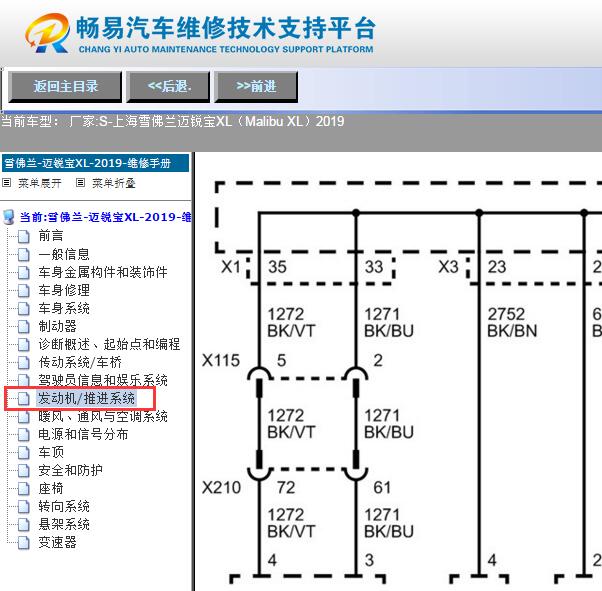Open 传动系统/车桥 section
The width and height of the screenshot is (602, 591).
(x=80, y=362)
